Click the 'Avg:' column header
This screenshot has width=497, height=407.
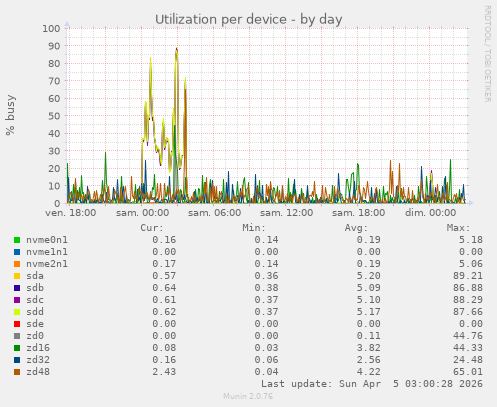coord(356,228)
